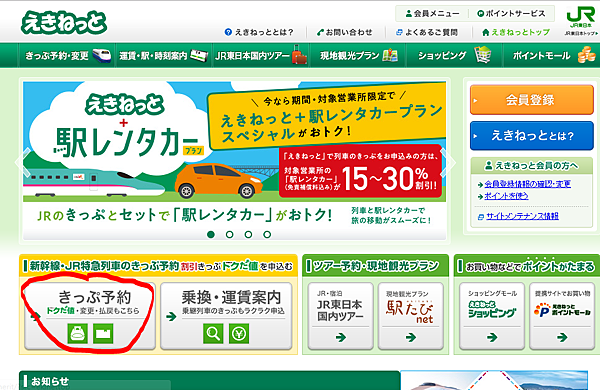Viewport: 600px width, 390px height.
Task: Select the first carousel dot
Action: pos(210,234)
